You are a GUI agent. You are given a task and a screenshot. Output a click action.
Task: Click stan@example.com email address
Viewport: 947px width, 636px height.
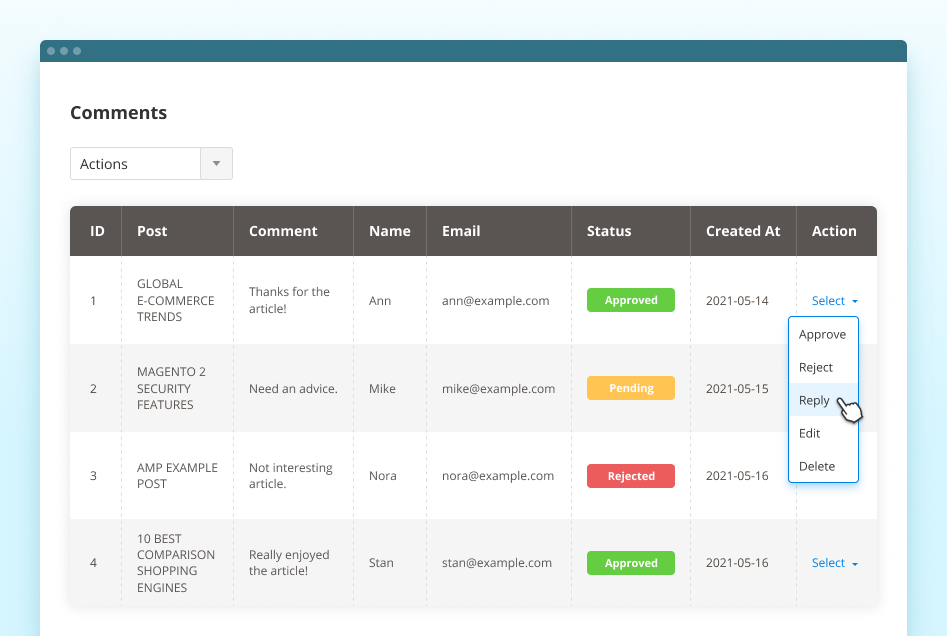[x=495, y=563]
